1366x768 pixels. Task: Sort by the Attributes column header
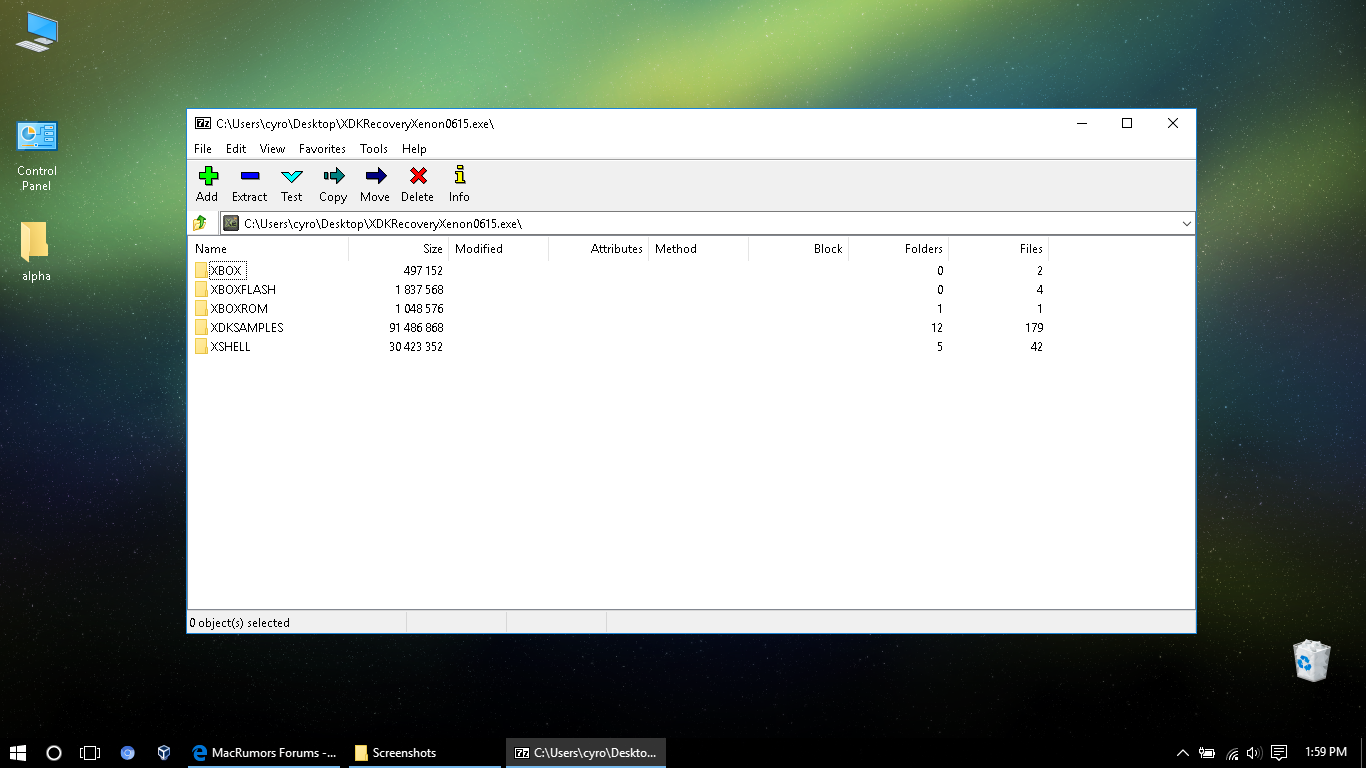598,248
